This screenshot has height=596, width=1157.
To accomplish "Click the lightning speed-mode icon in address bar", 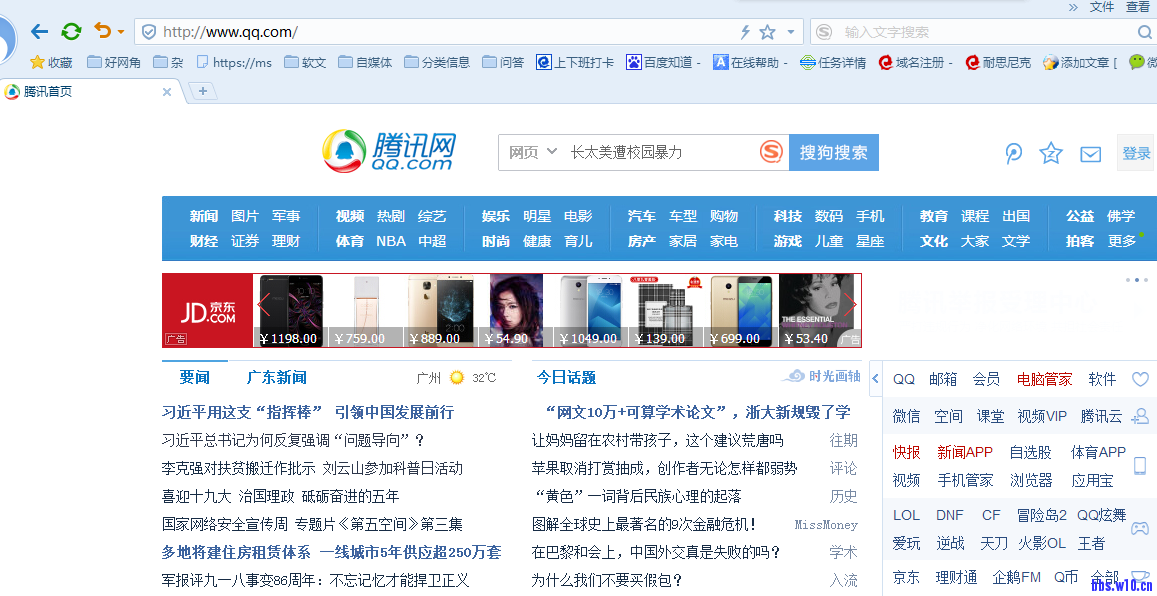I will coord(745,32).
